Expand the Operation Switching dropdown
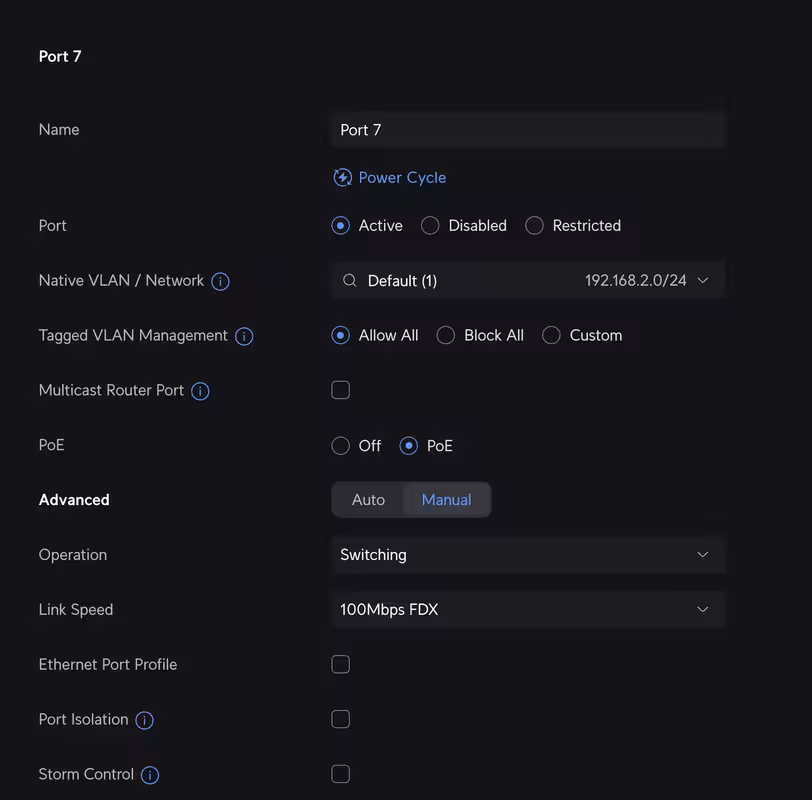Viewport: 812px width, 800px height. 528,555
